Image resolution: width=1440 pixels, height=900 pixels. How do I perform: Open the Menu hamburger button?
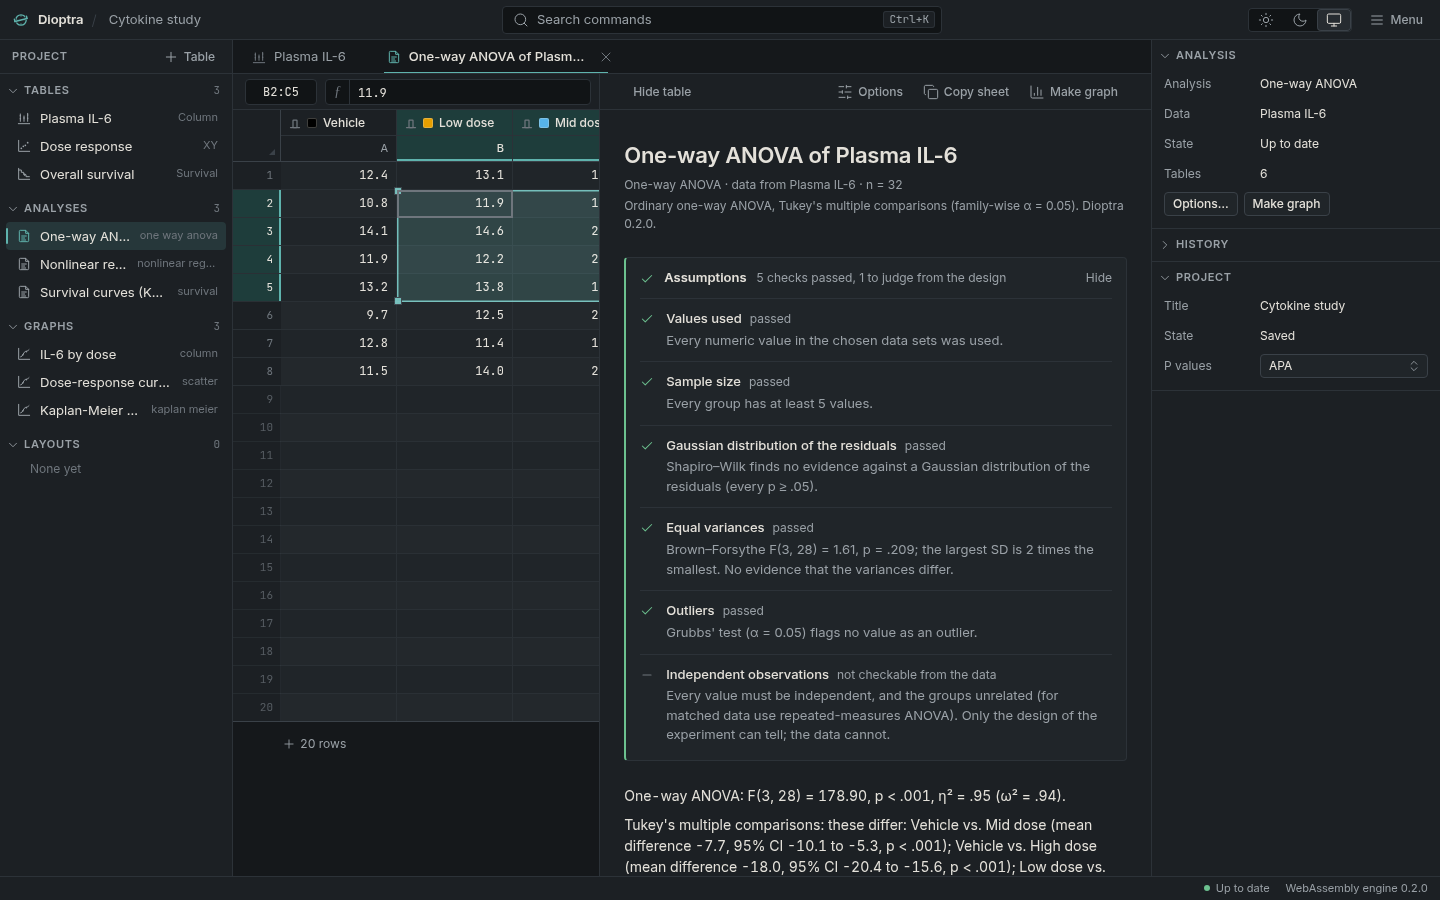(1396, 20)
